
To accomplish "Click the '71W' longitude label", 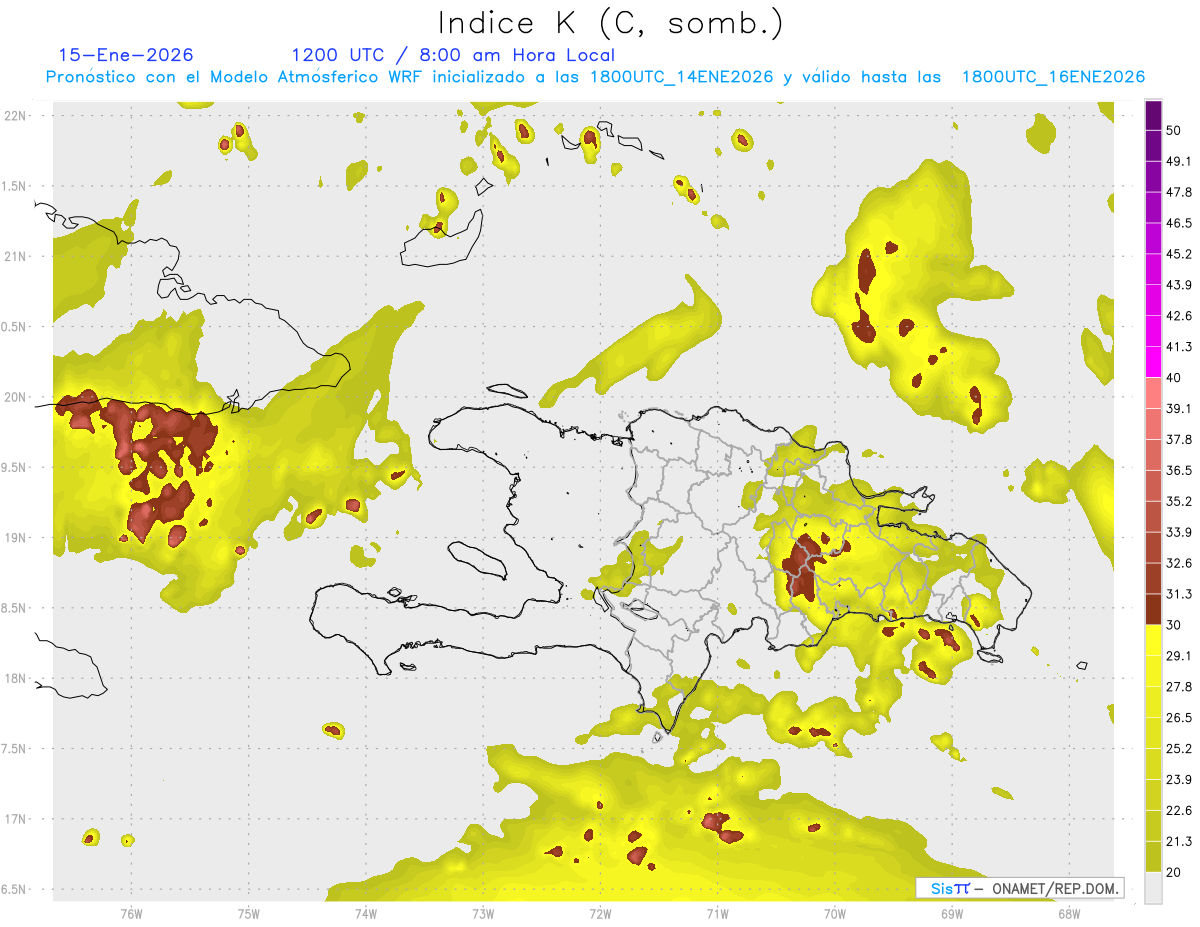I will (717, 913).
